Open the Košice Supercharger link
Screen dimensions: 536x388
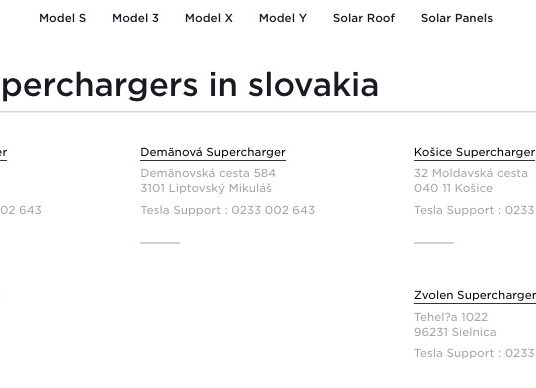point(475,152)
